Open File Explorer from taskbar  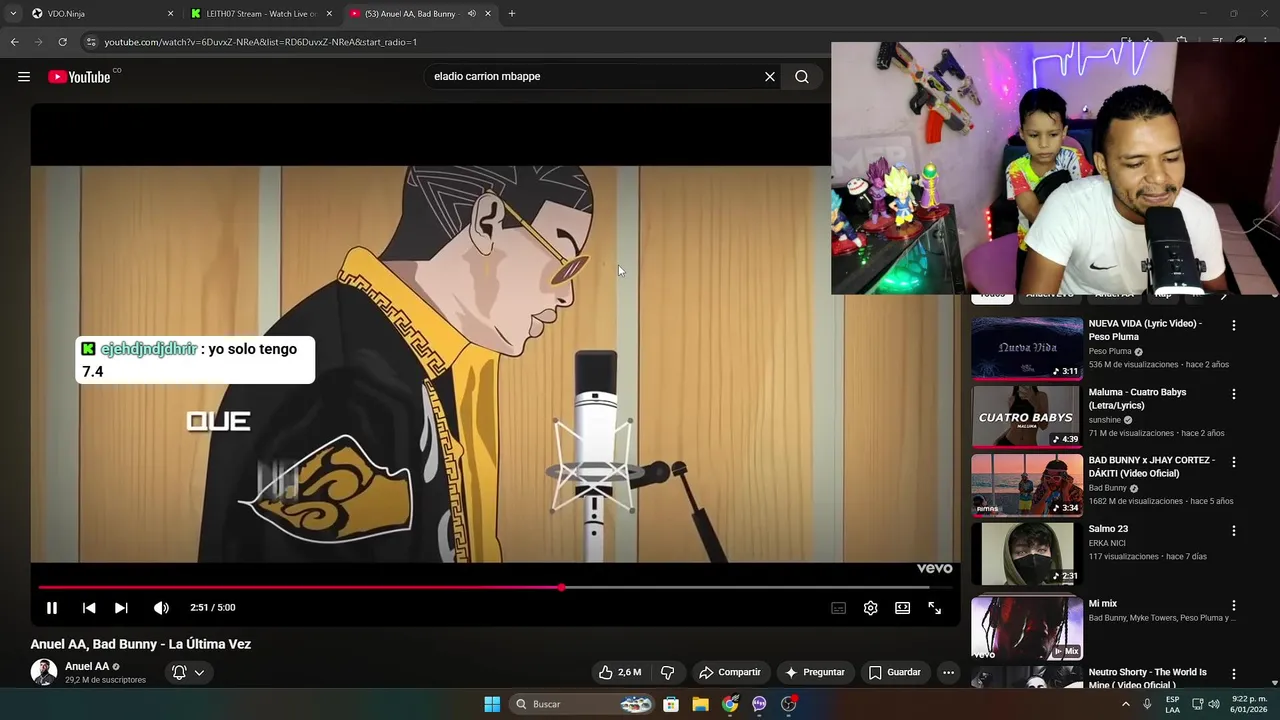701,705
